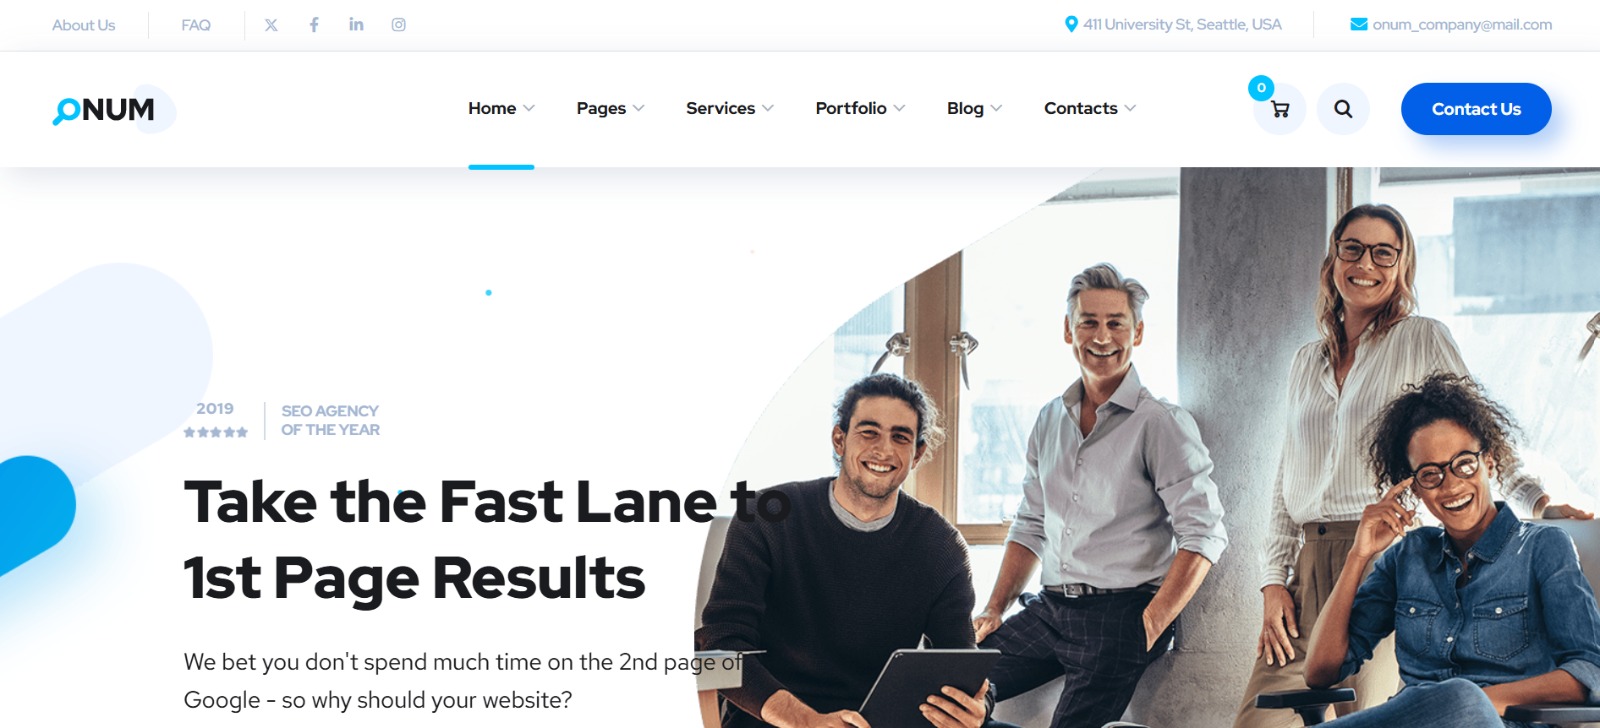The image size is (1600, 728).
Task: Open the FAQ link
Action: (x=196, y=25)
